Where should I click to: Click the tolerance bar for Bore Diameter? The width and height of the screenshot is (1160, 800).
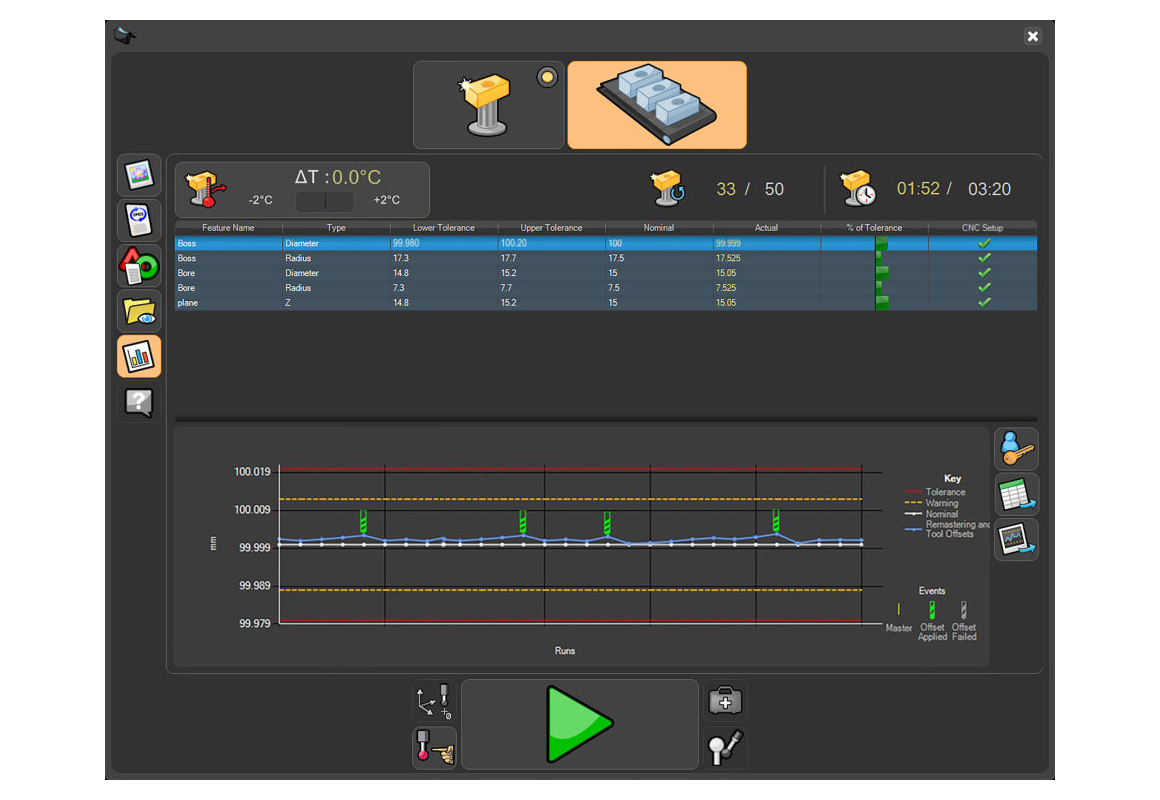click(x=882, y=272)
